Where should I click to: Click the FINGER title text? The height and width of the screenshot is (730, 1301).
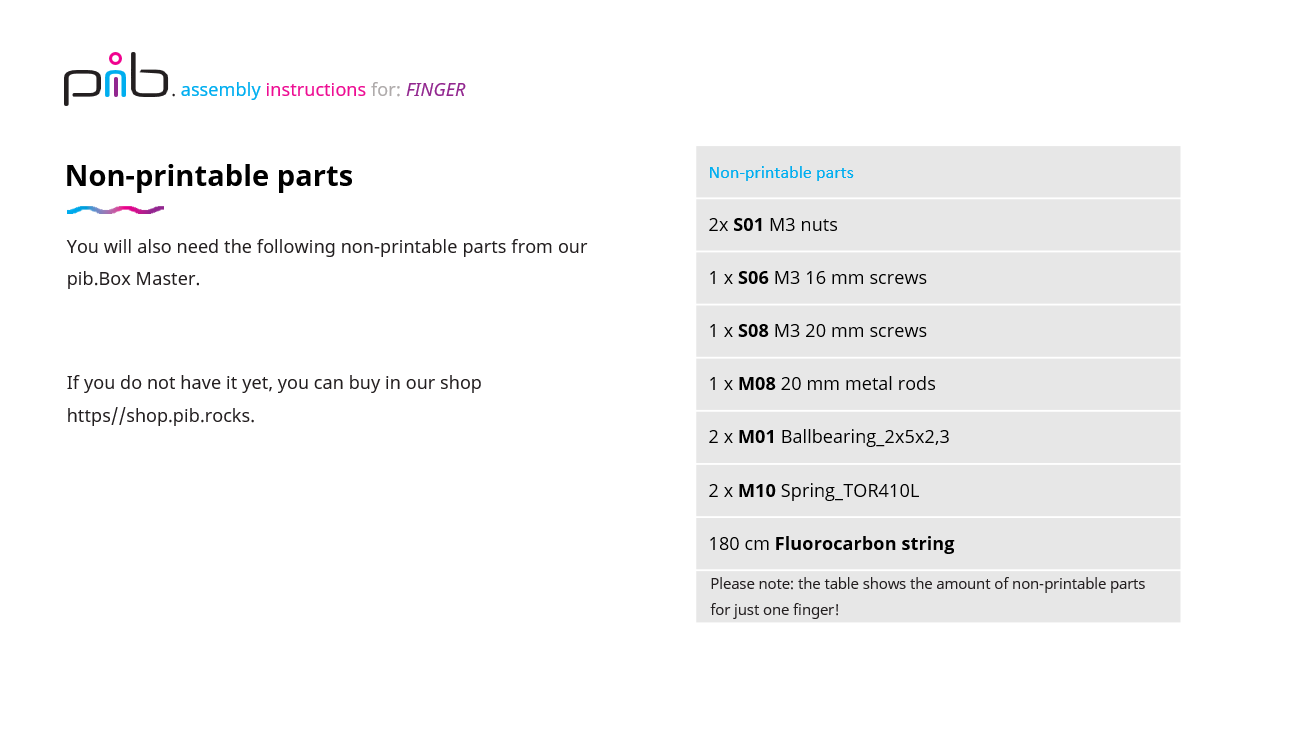pos(435,90)
